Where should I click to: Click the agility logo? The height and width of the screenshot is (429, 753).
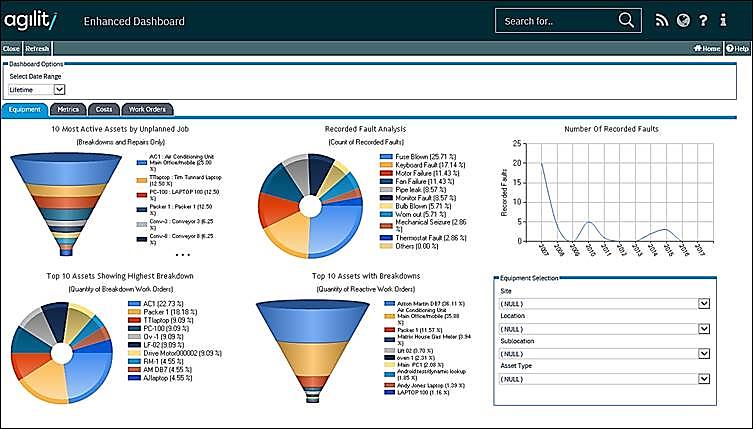[31, 20]
